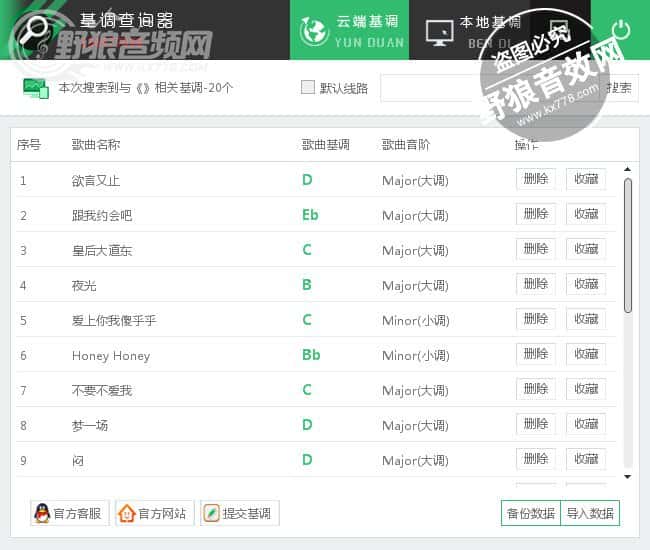Screen dimensions: 650x550
Task: Click the 基调查询器 title text
Action: pos(126,20)
